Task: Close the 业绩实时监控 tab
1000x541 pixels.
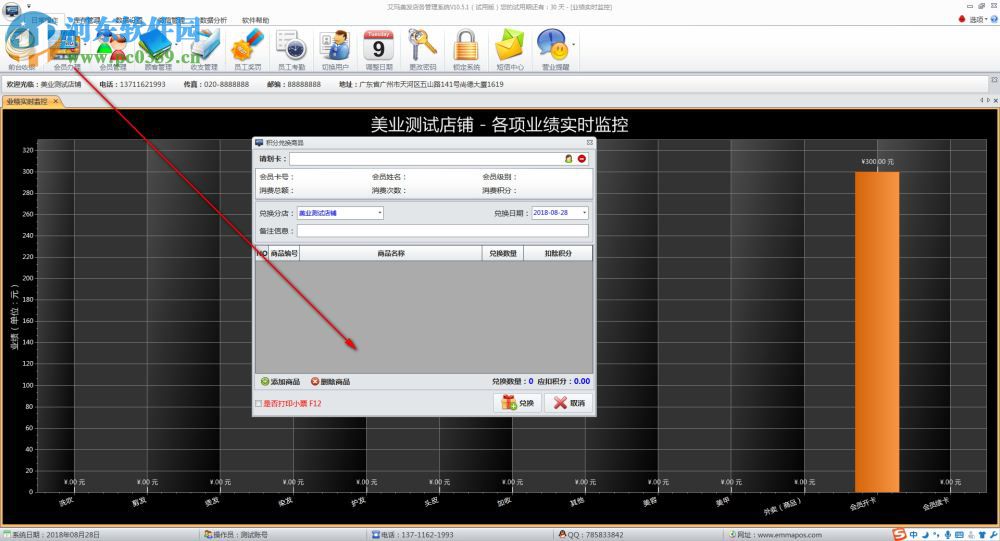Action: [x=56, y=101]
